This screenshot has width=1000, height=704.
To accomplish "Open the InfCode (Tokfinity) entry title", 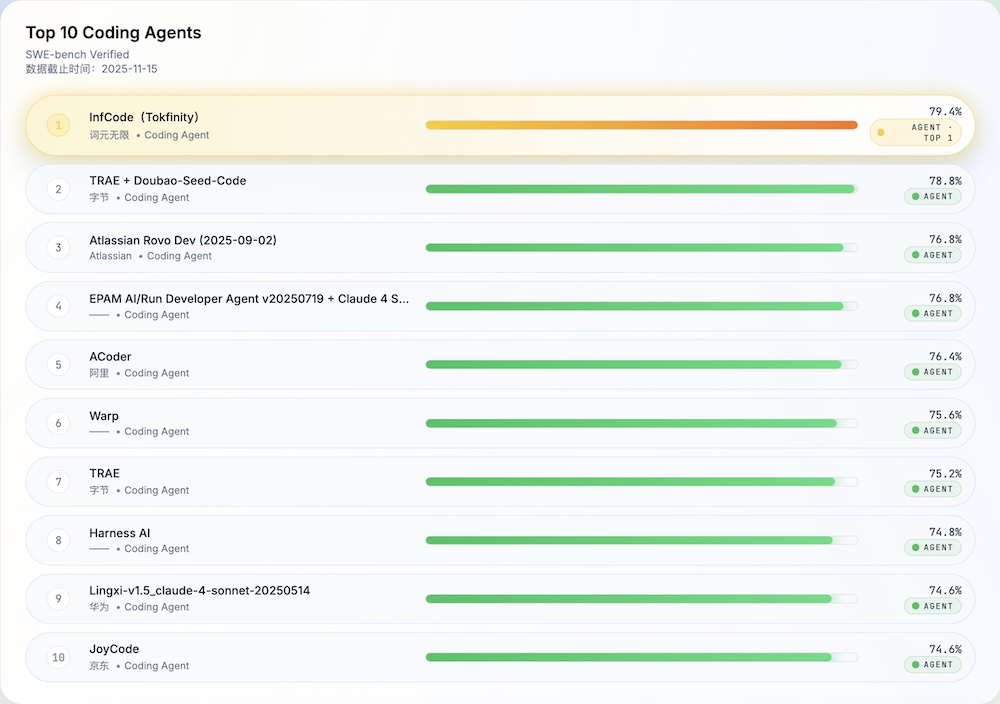I will (x=144, y=117).
